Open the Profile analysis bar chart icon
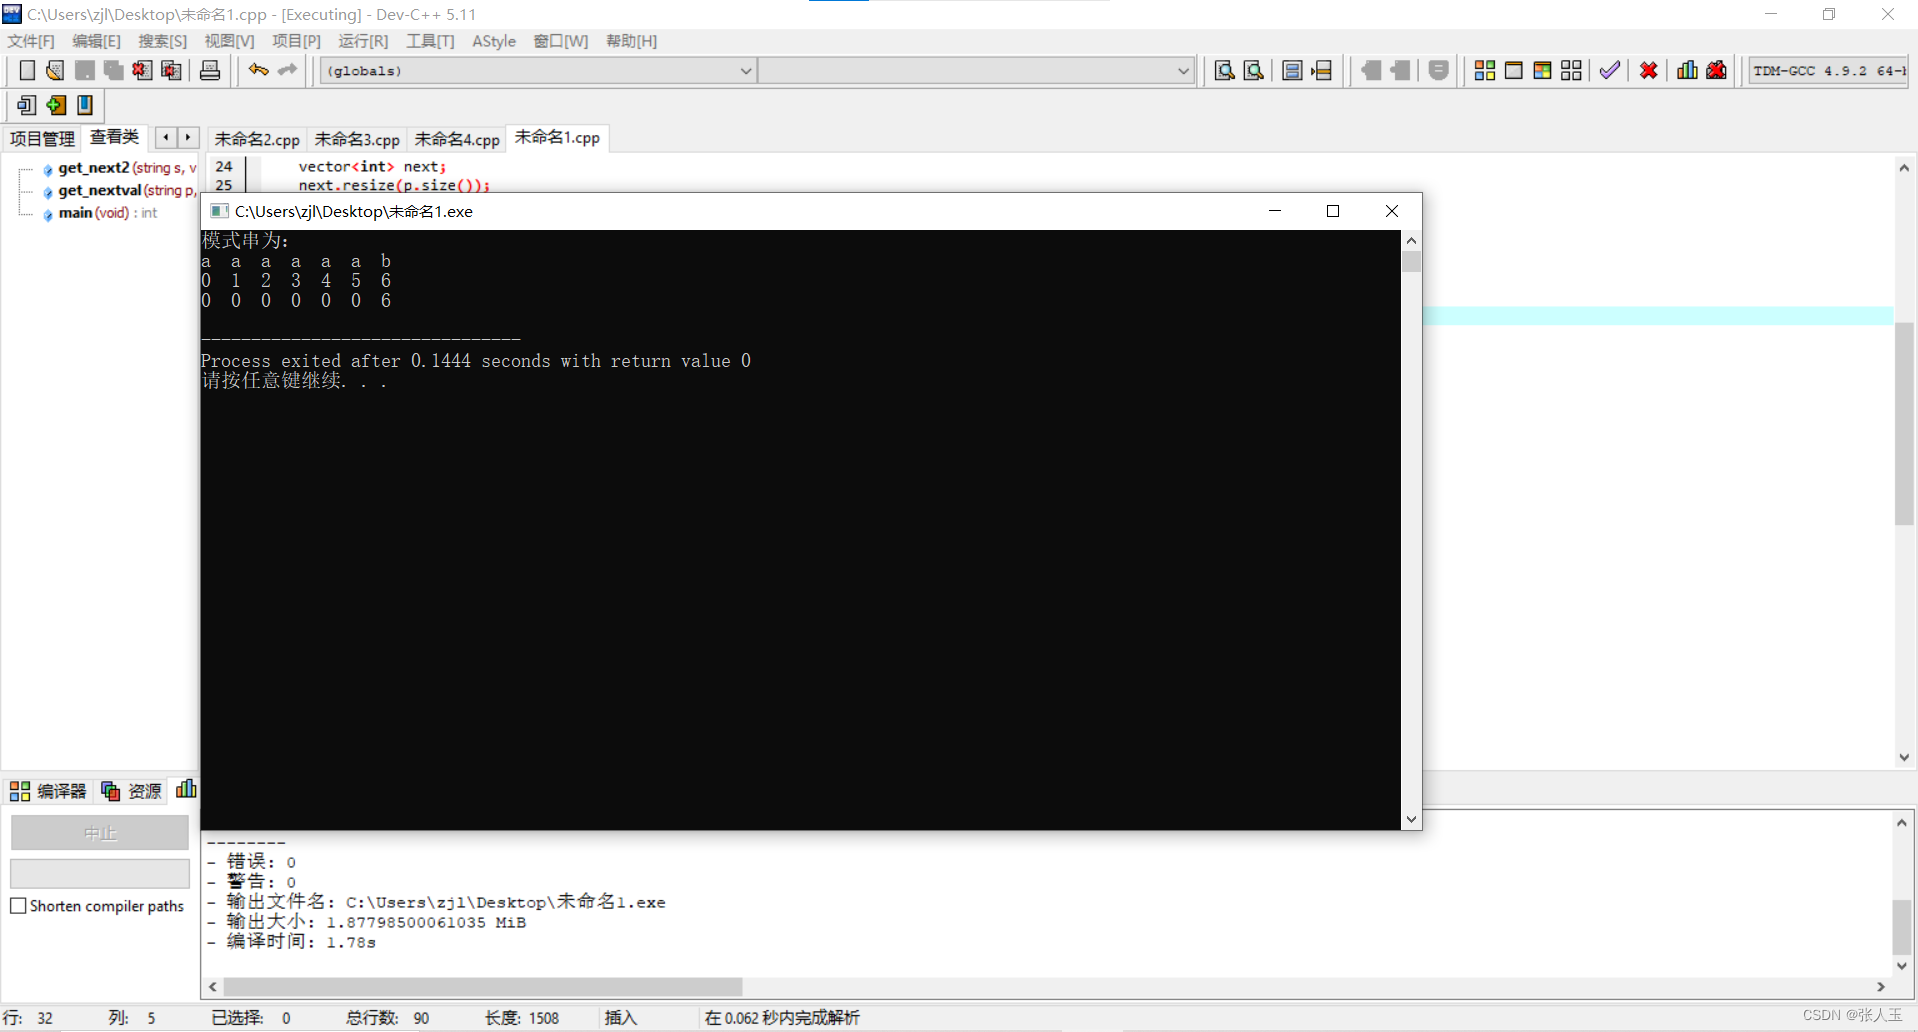 click(x=1687, y=70)
